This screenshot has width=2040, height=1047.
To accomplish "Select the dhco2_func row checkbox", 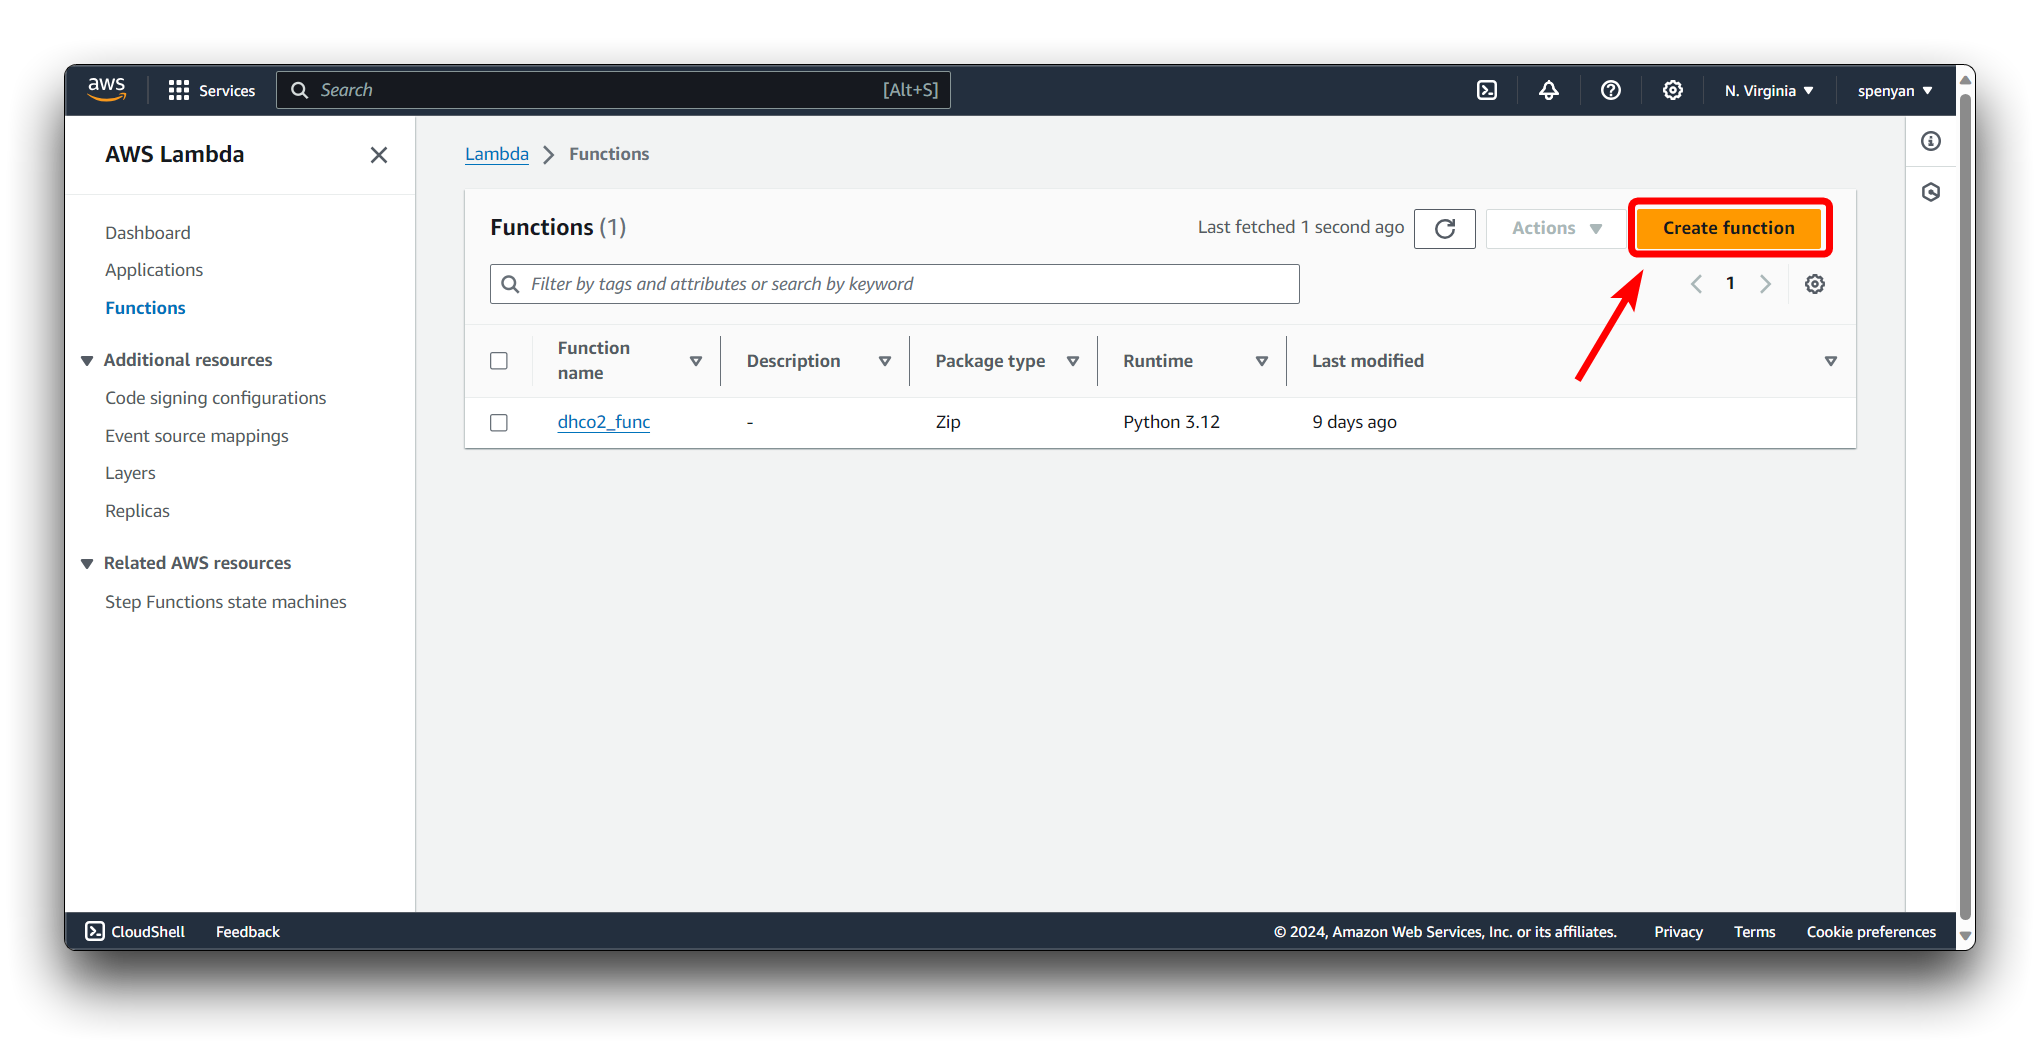I will [x=499, y=422].
